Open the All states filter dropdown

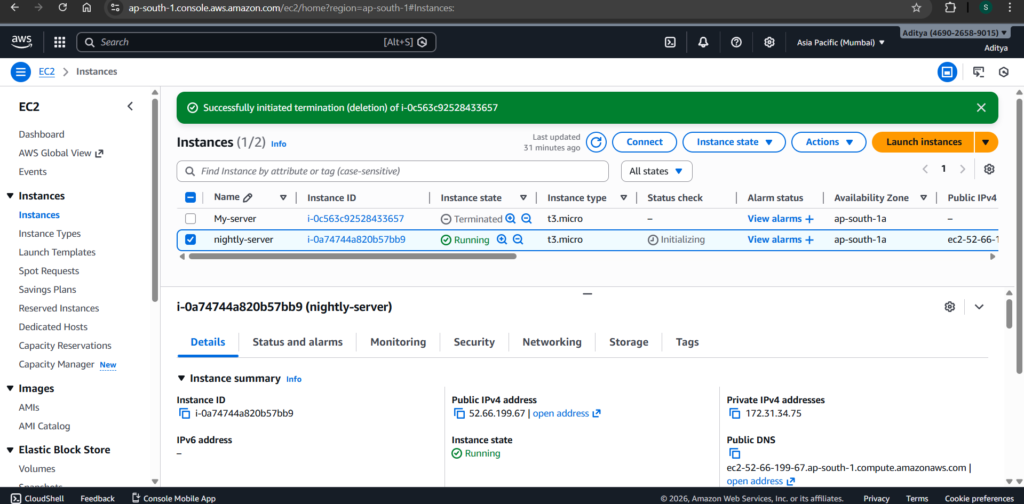[x=656, y=171]
